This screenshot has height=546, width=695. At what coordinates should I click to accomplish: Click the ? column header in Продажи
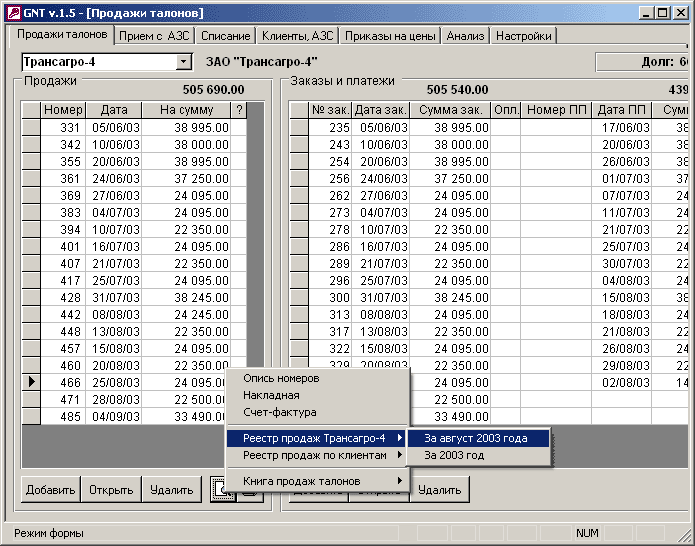239,109
